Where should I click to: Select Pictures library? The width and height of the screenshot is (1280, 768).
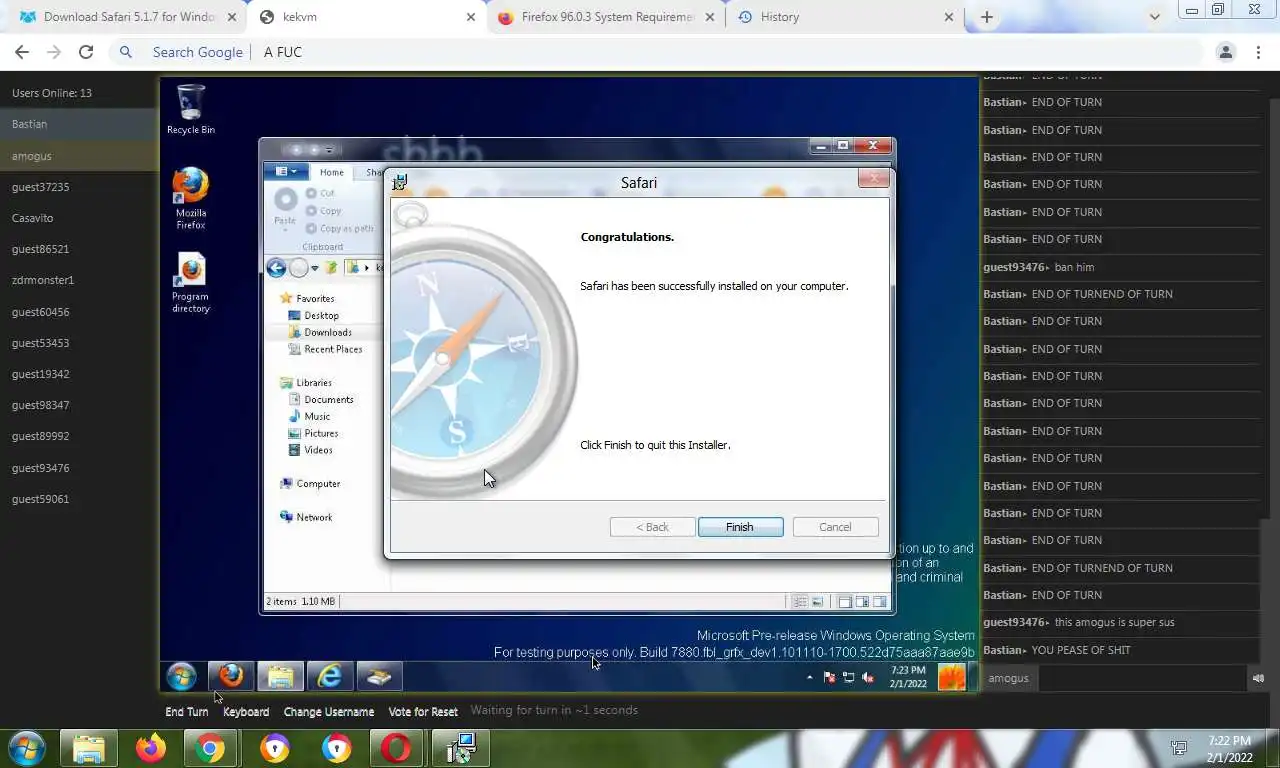tap(313, 433)
